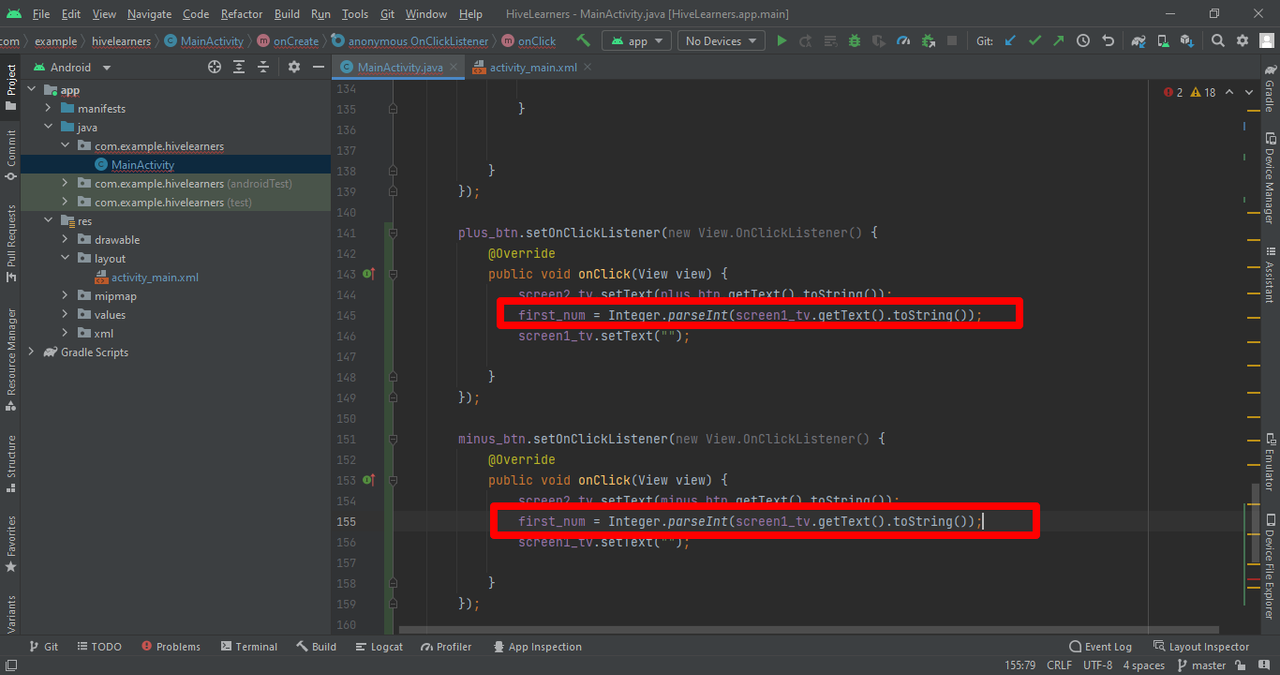Switch to activity_main.xml editor tab
Screen dimensions: 1280x675
pos(533,67)
